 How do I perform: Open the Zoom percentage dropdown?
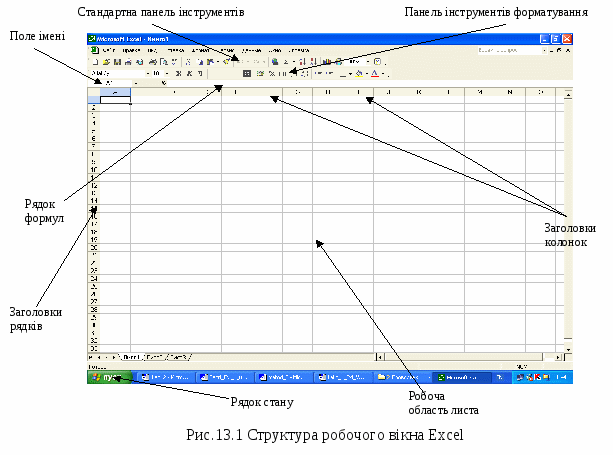tap(368, 62)
